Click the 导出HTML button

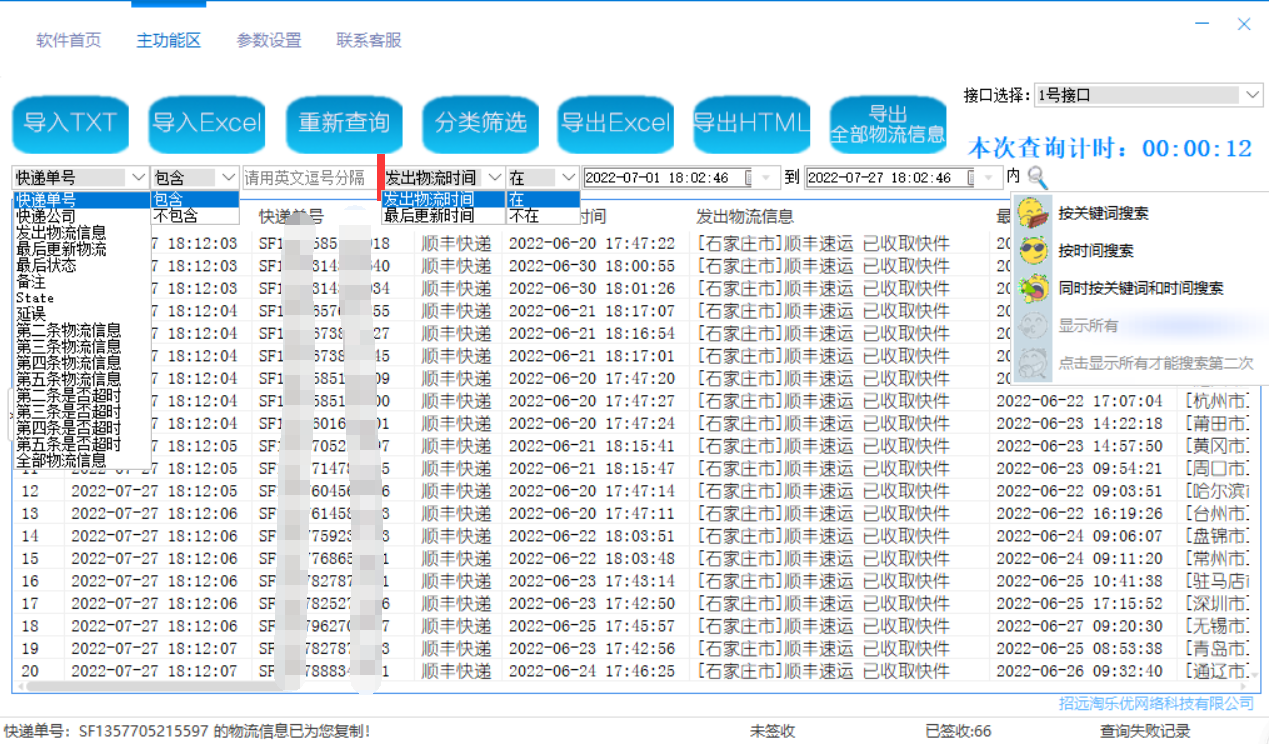(752, 123)
